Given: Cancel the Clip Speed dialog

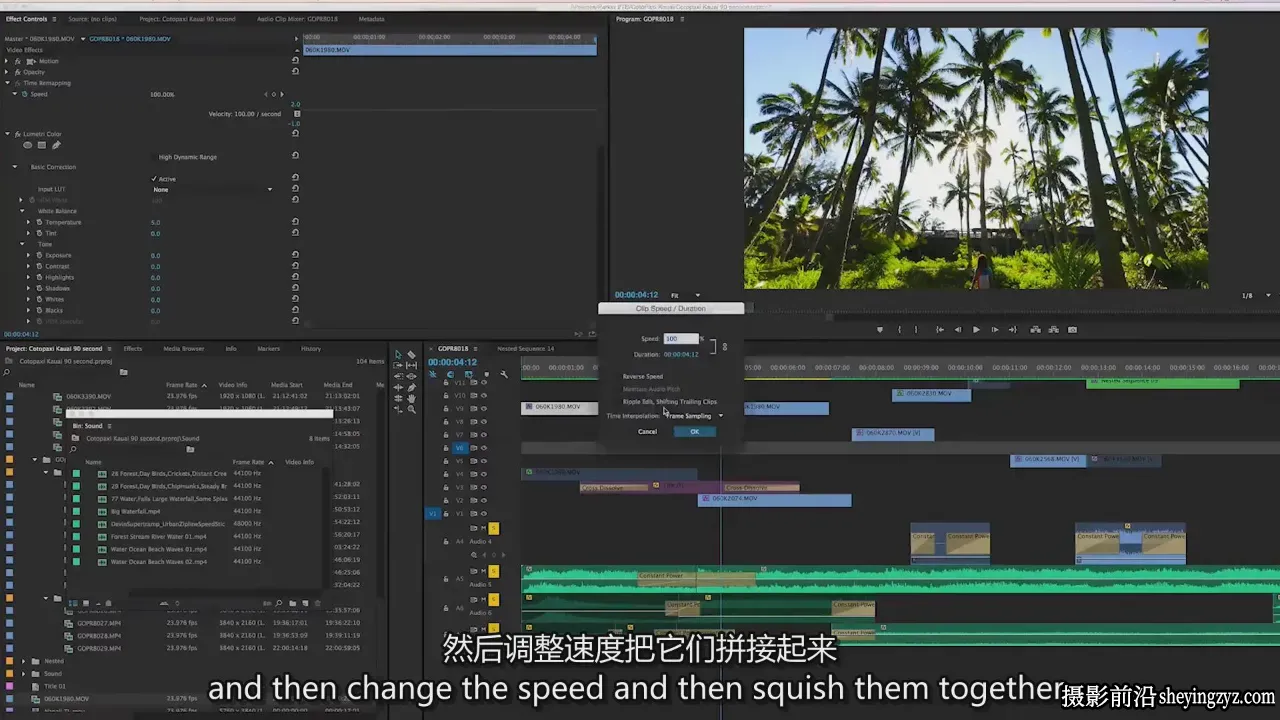Looking at the screenshot, I should click(647, 432).
